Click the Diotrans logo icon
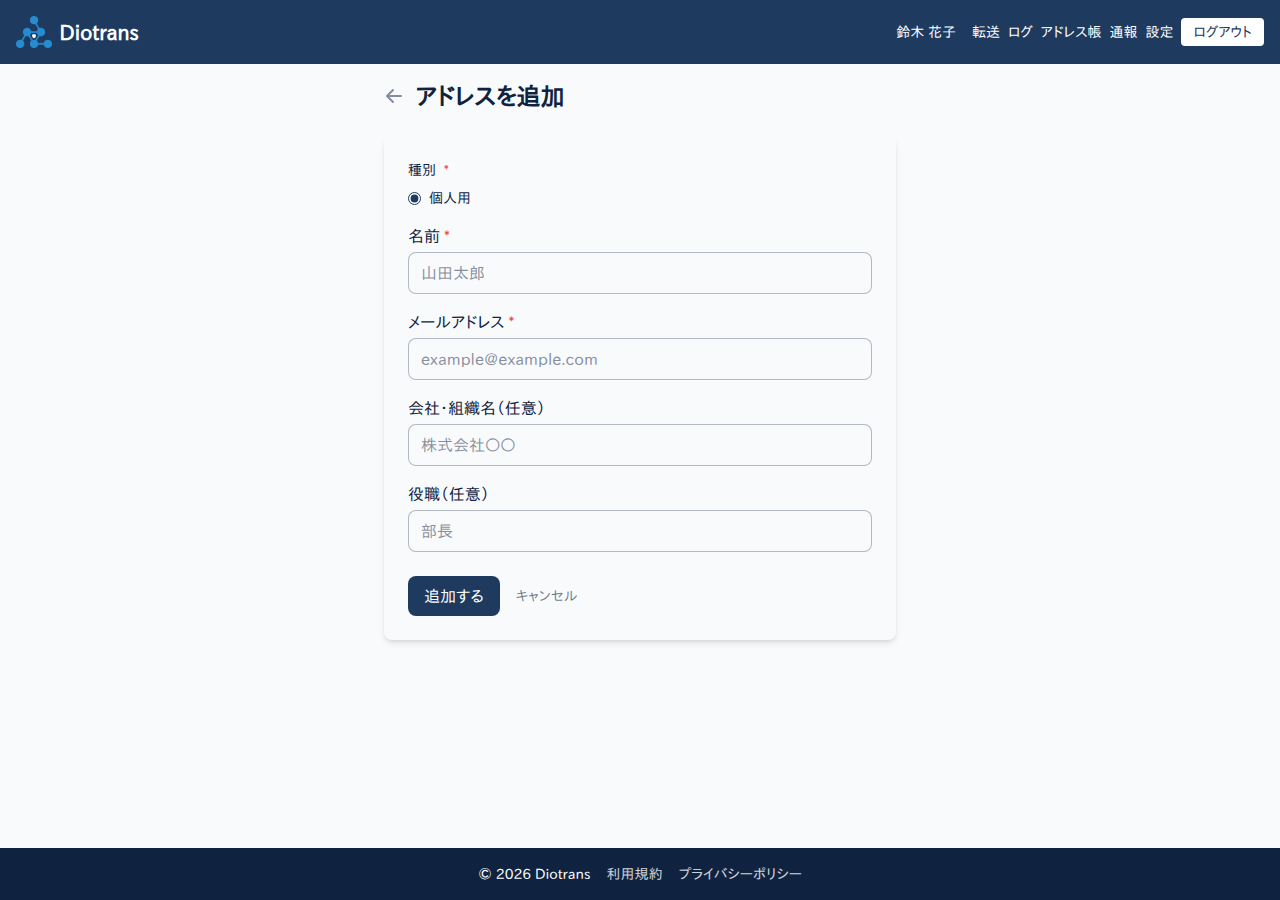The image size is (1280, 900). point(34,32)
